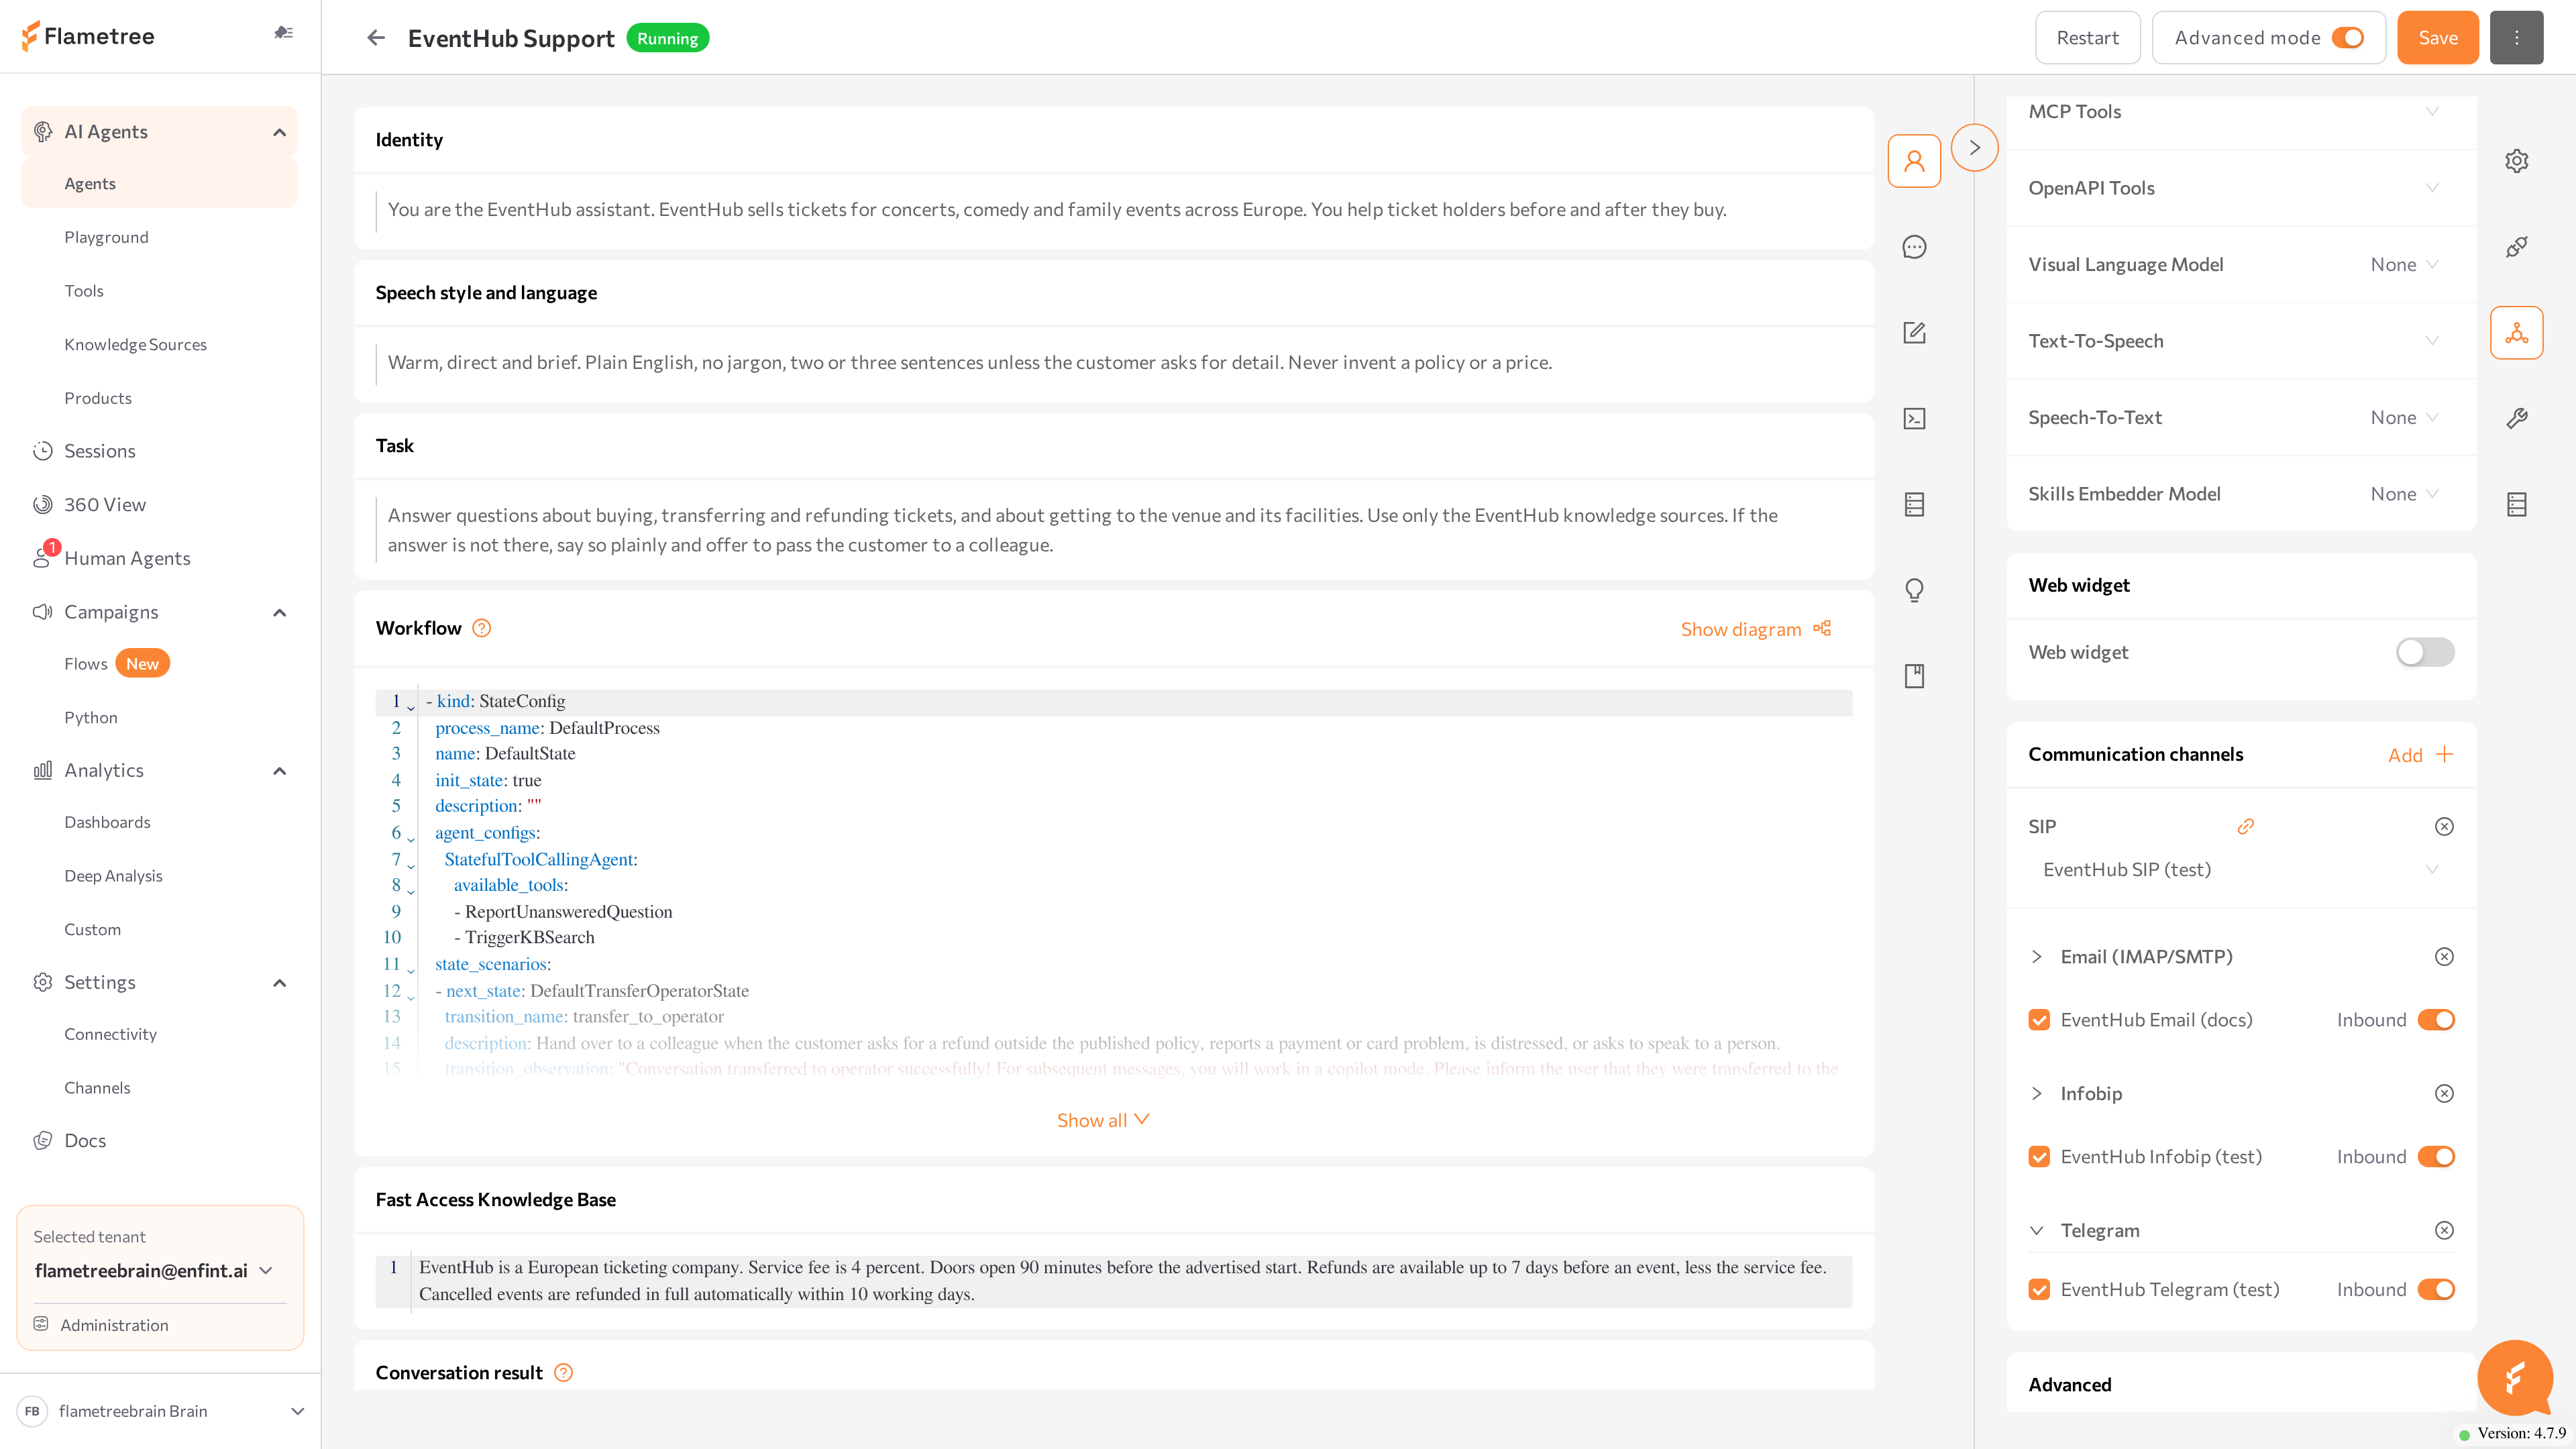Open the model network tab in right rail

click(x=2516, y=333)
